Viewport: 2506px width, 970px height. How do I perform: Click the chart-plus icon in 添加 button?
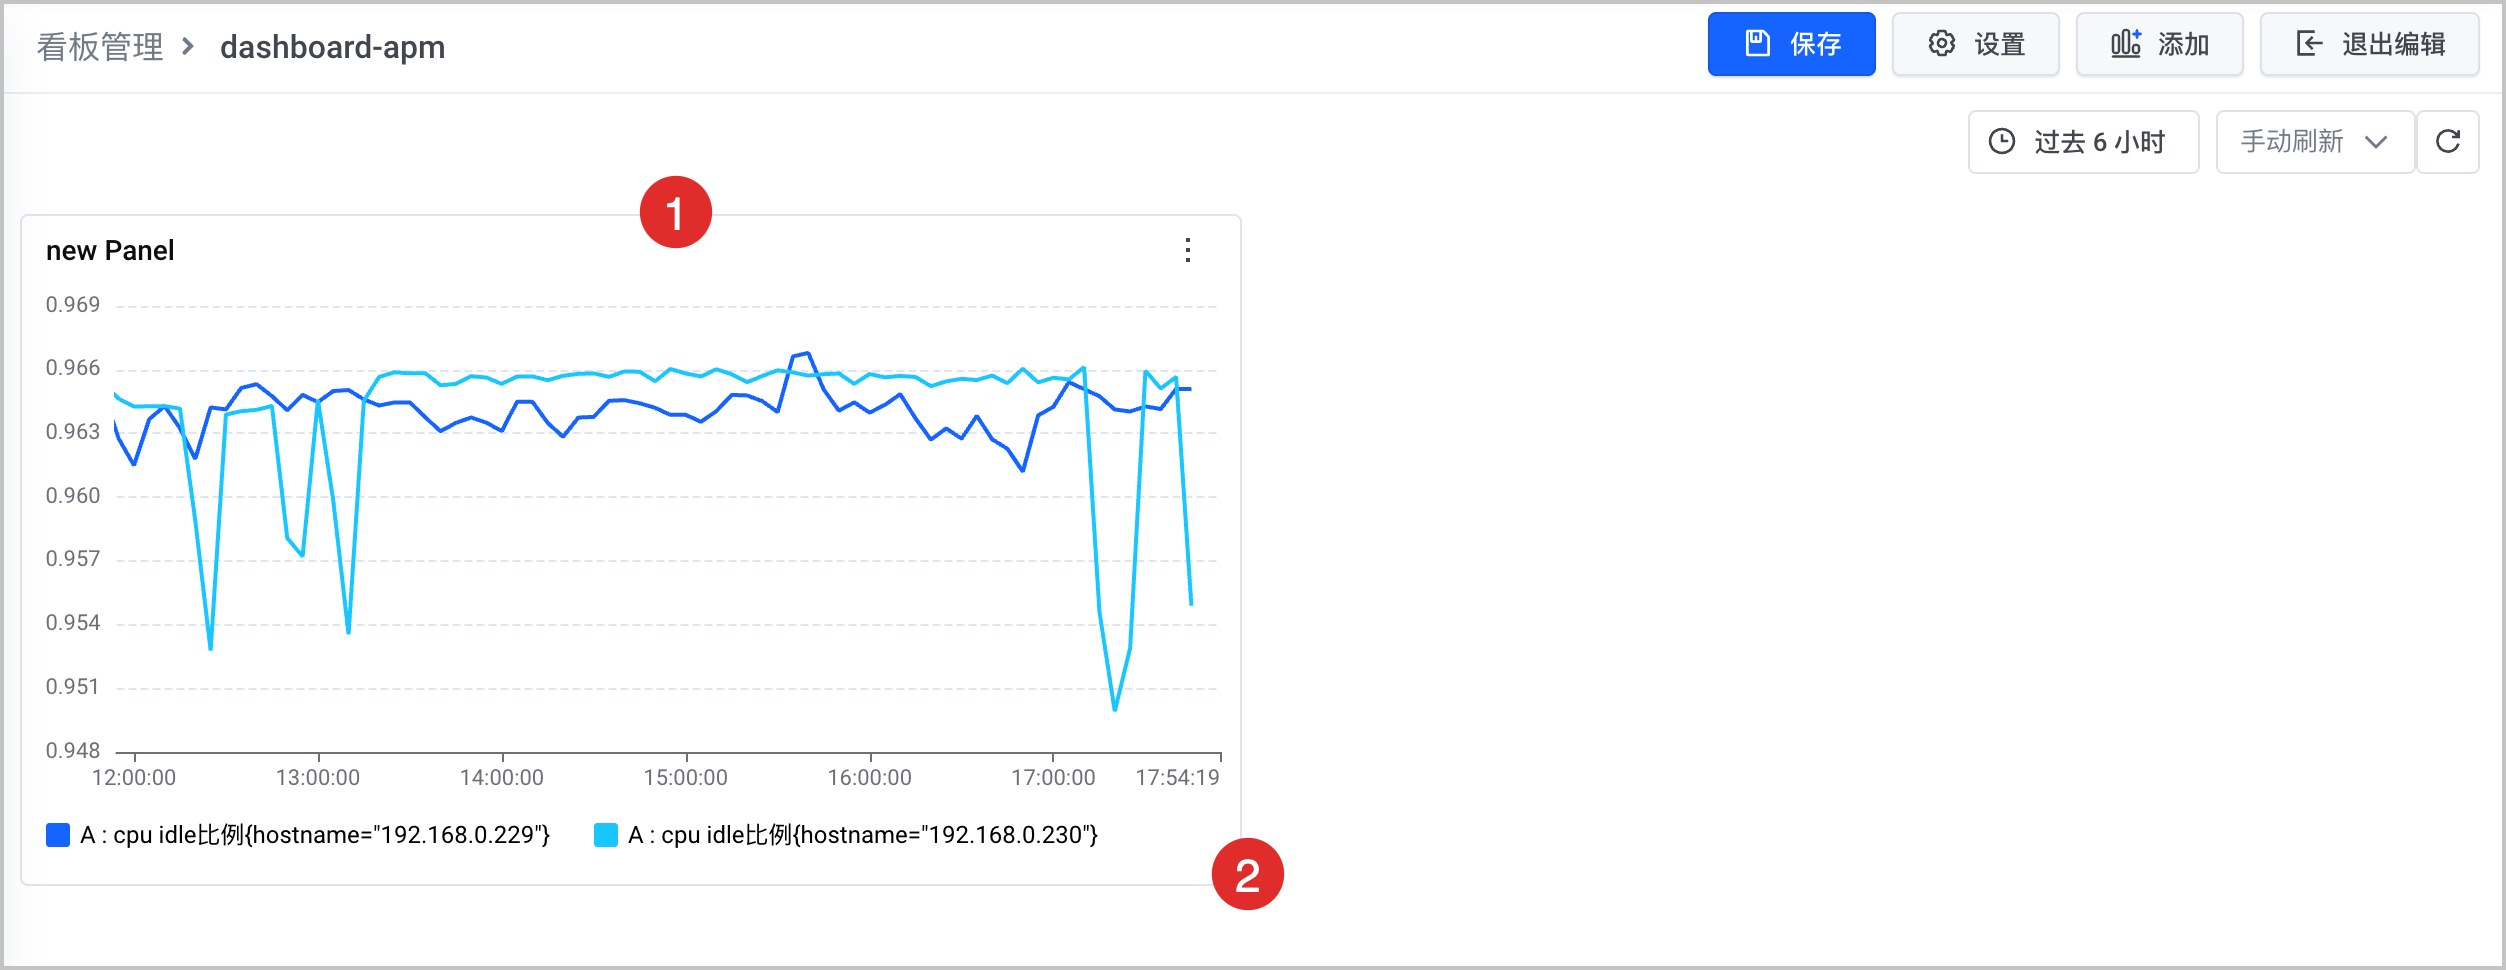point(2125,43)
